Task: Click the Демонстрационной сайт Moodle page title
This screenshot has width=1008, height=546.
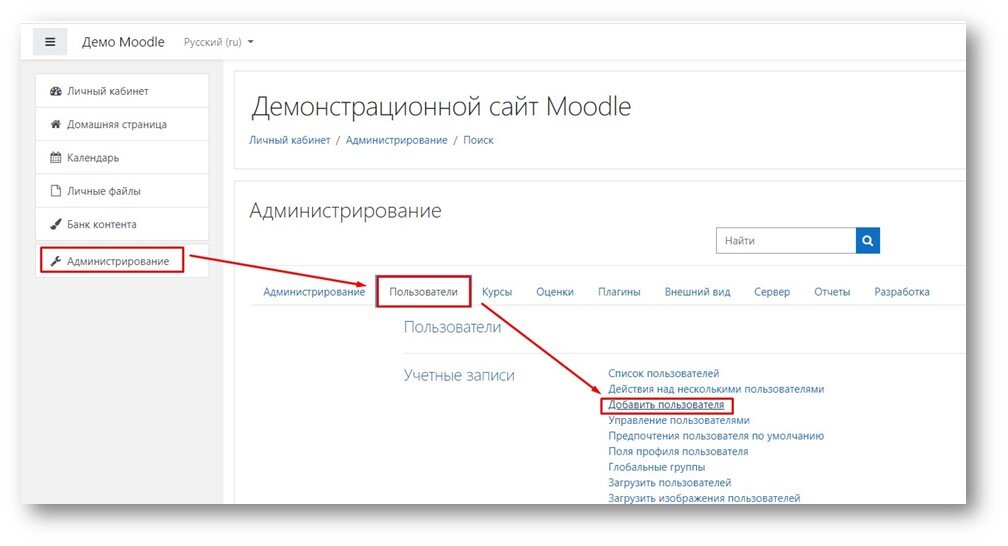Action: (x=441, y=107)
